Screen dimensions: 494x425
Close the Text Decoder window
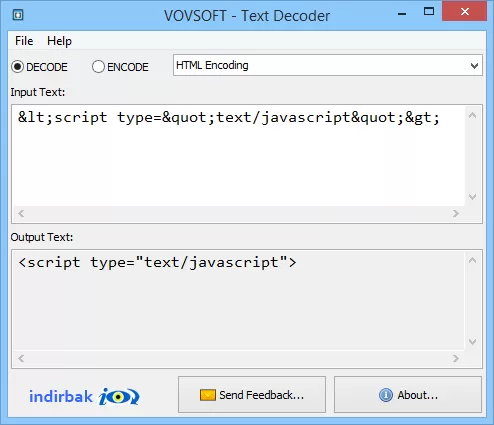click(465, 12)
